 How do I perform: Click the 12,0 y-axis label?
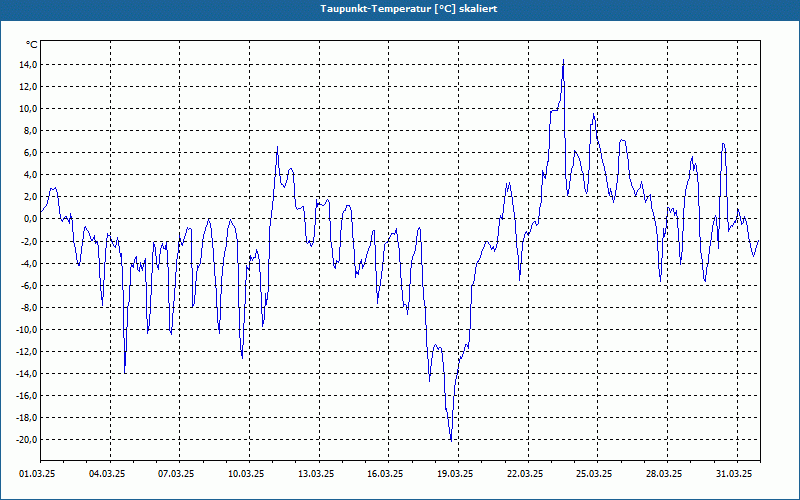coord(29,87)
